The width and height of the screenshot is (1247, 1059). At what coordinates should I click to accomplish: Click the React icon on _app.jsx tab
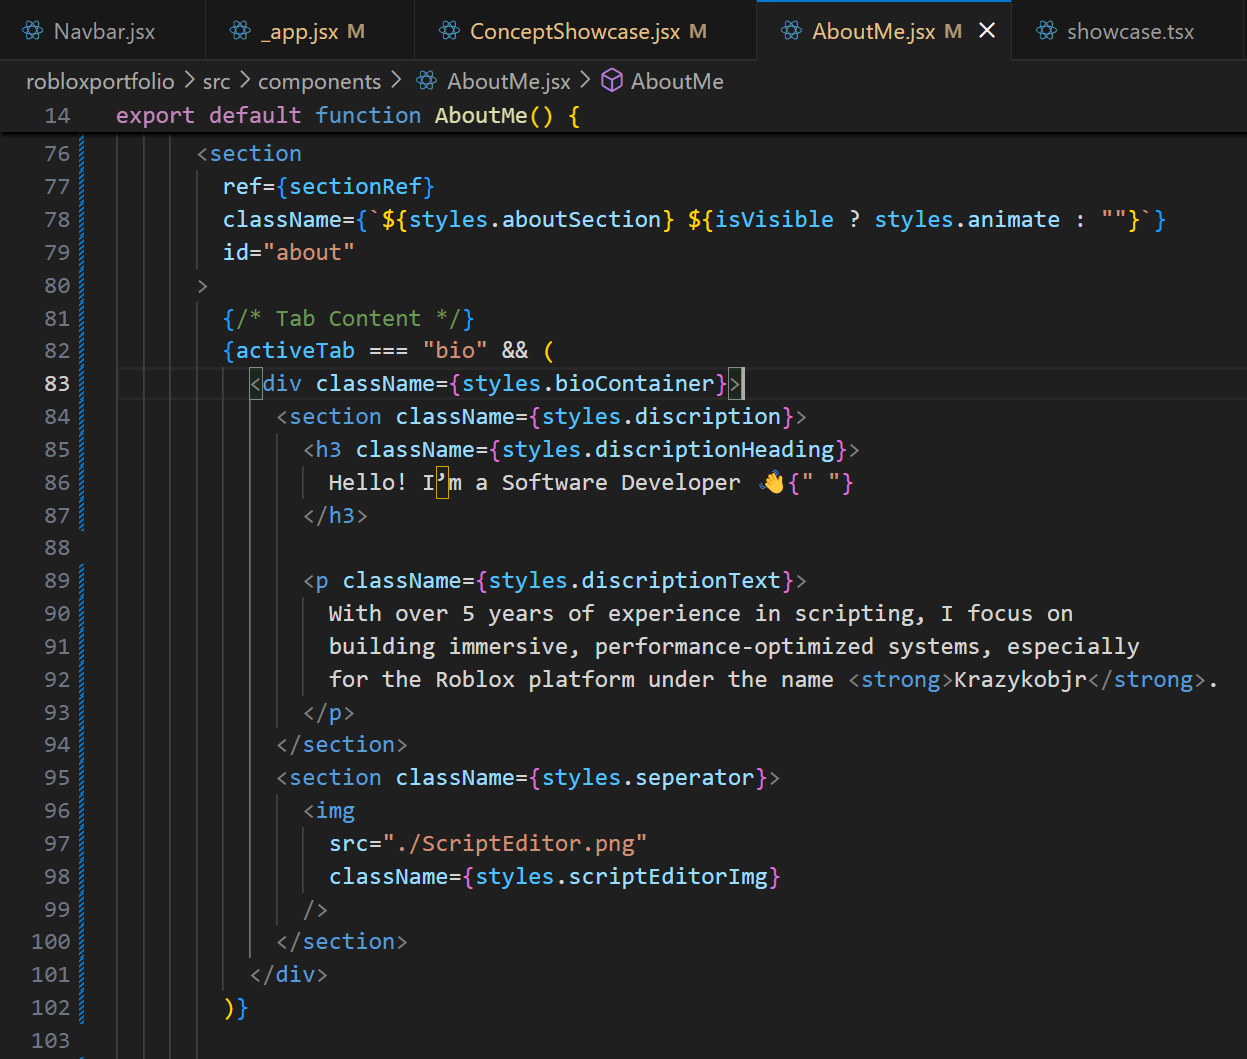point(240,31)
